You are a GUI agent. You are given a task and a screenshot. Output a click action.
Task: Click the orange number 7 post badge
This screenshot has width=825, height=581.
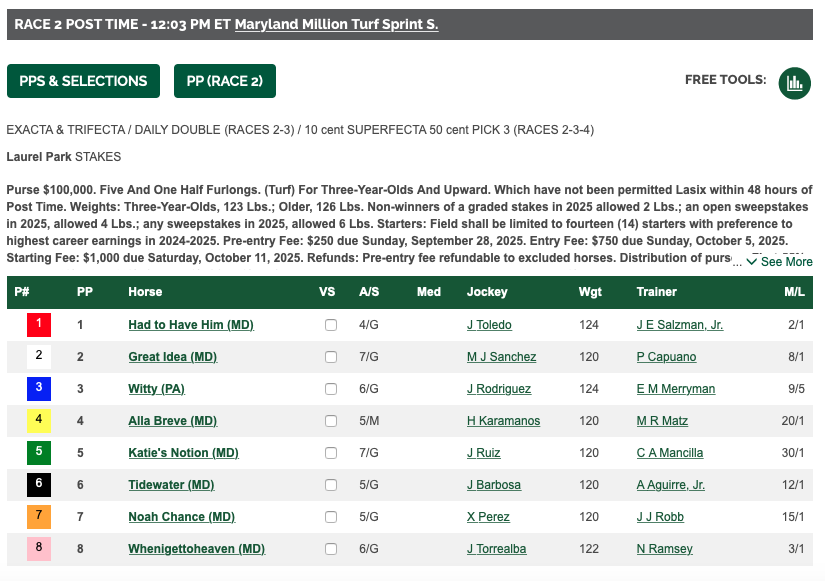(x=39, y=517)
